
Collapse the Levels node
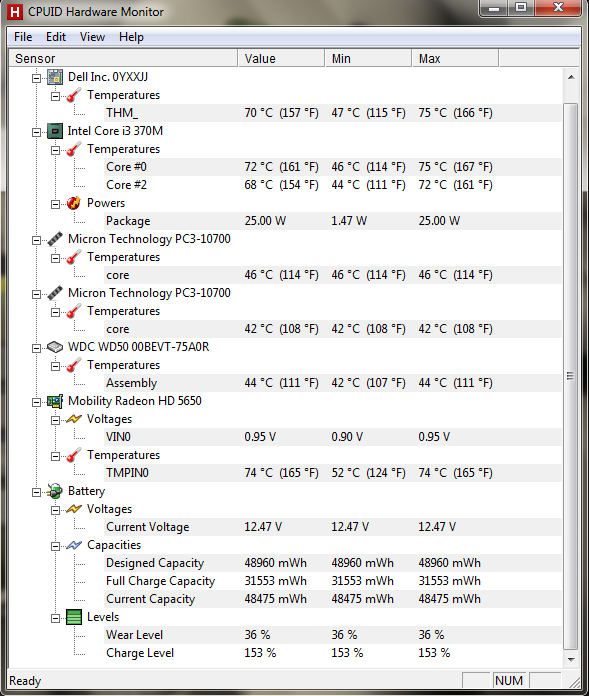click(55, 618)
